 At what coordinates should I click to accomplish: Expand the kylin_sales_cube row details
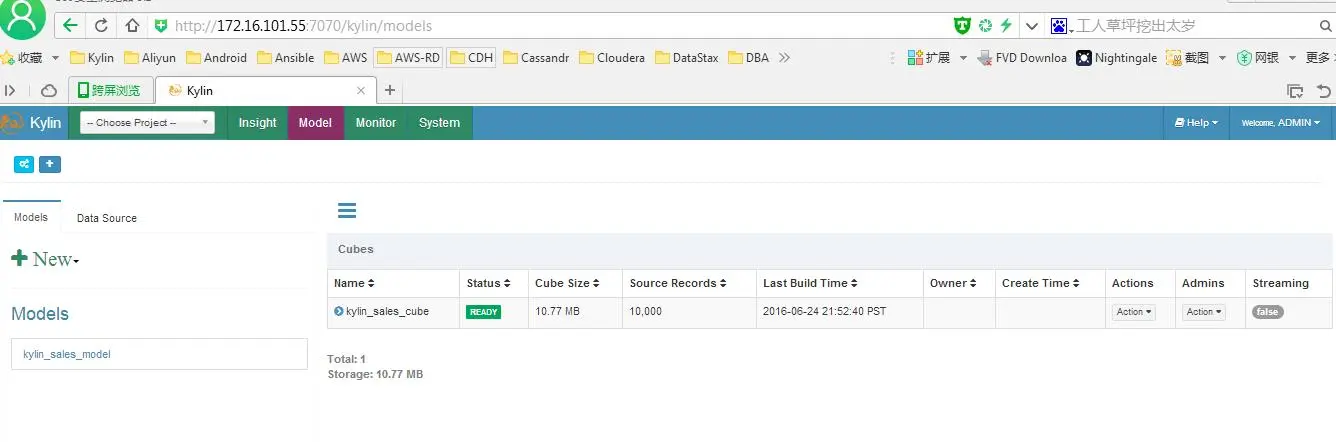pos(339,311)
